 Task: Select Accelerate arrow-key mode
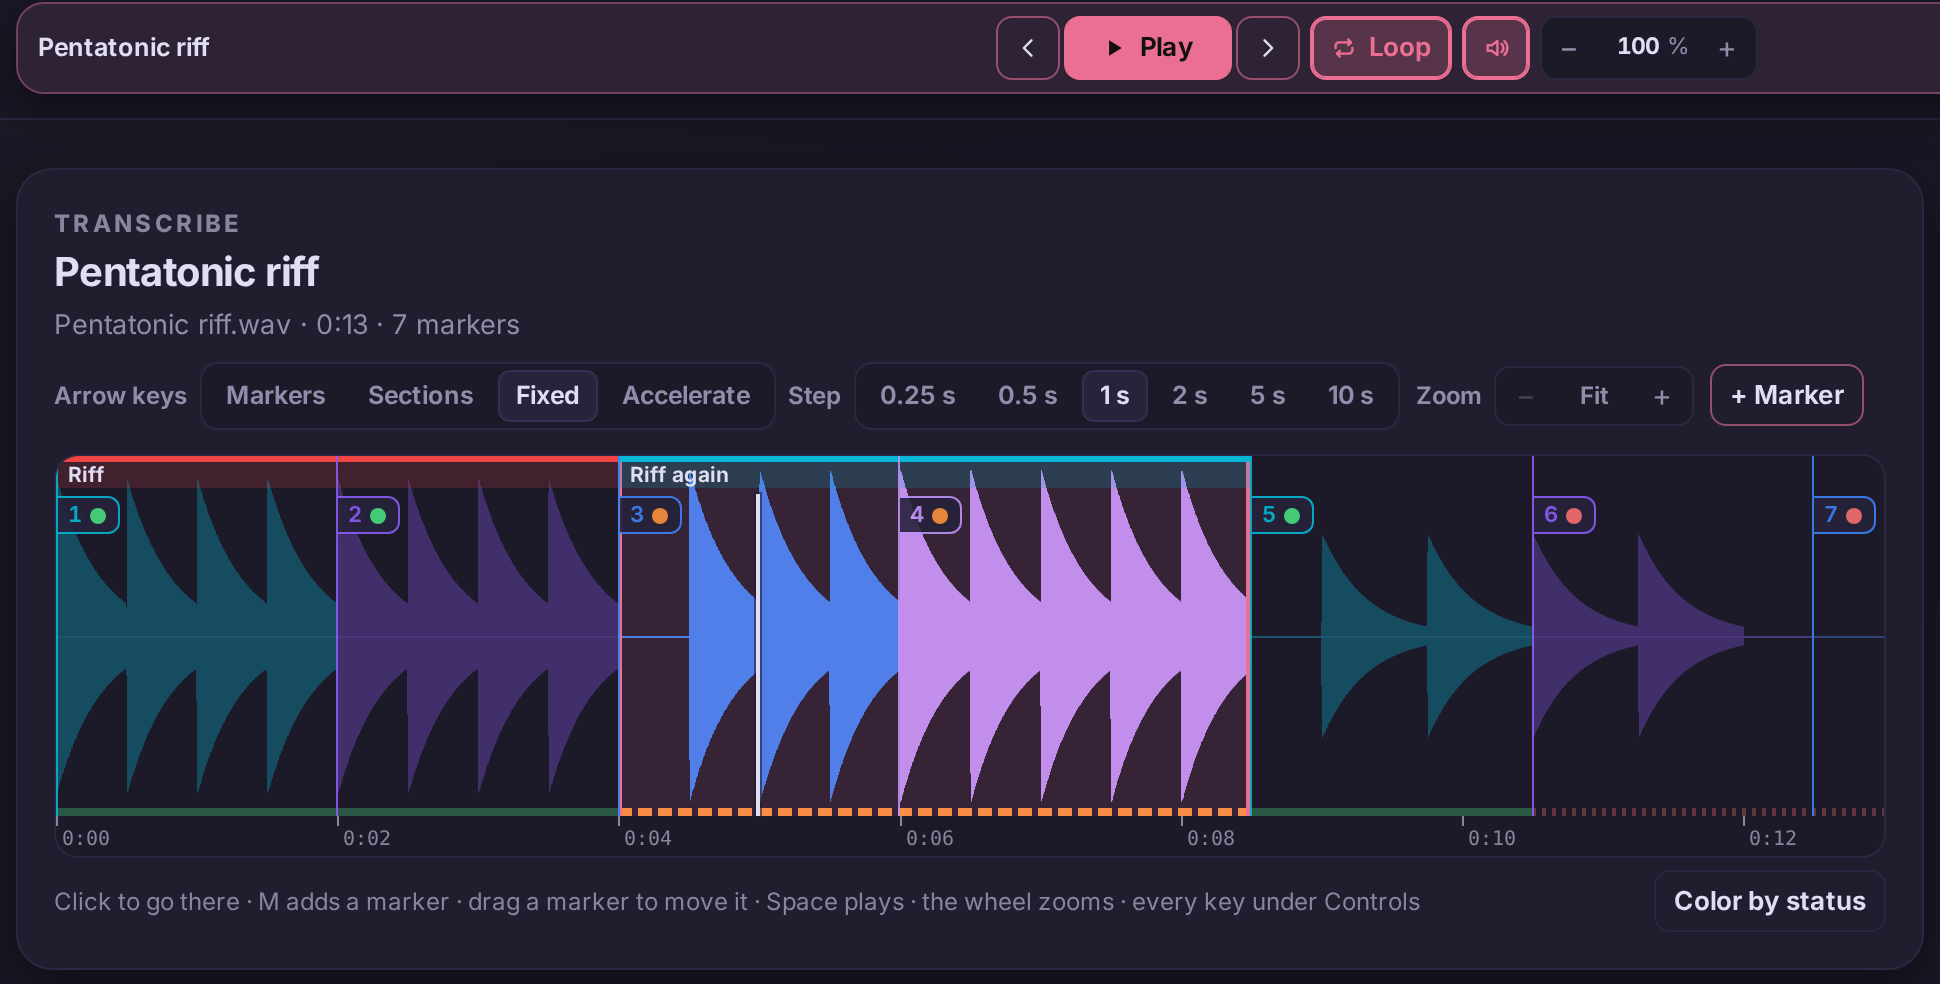pos(686,396)
